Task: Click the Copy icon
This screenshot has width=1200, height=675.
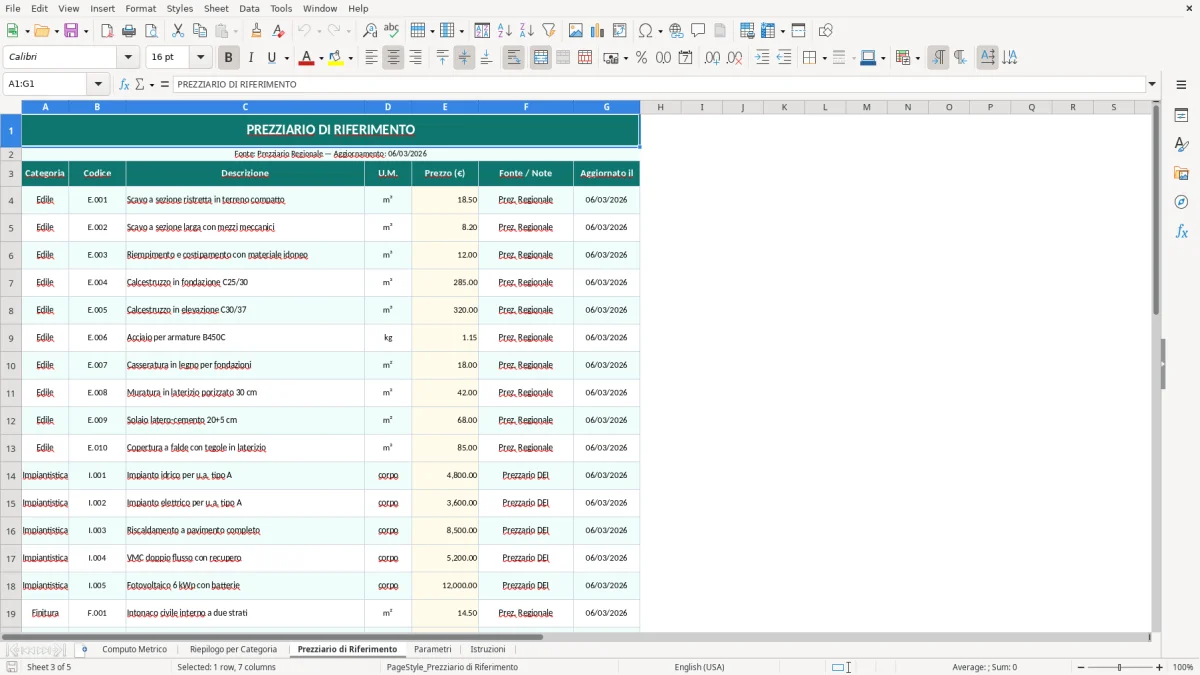Action: coord(200,31)
